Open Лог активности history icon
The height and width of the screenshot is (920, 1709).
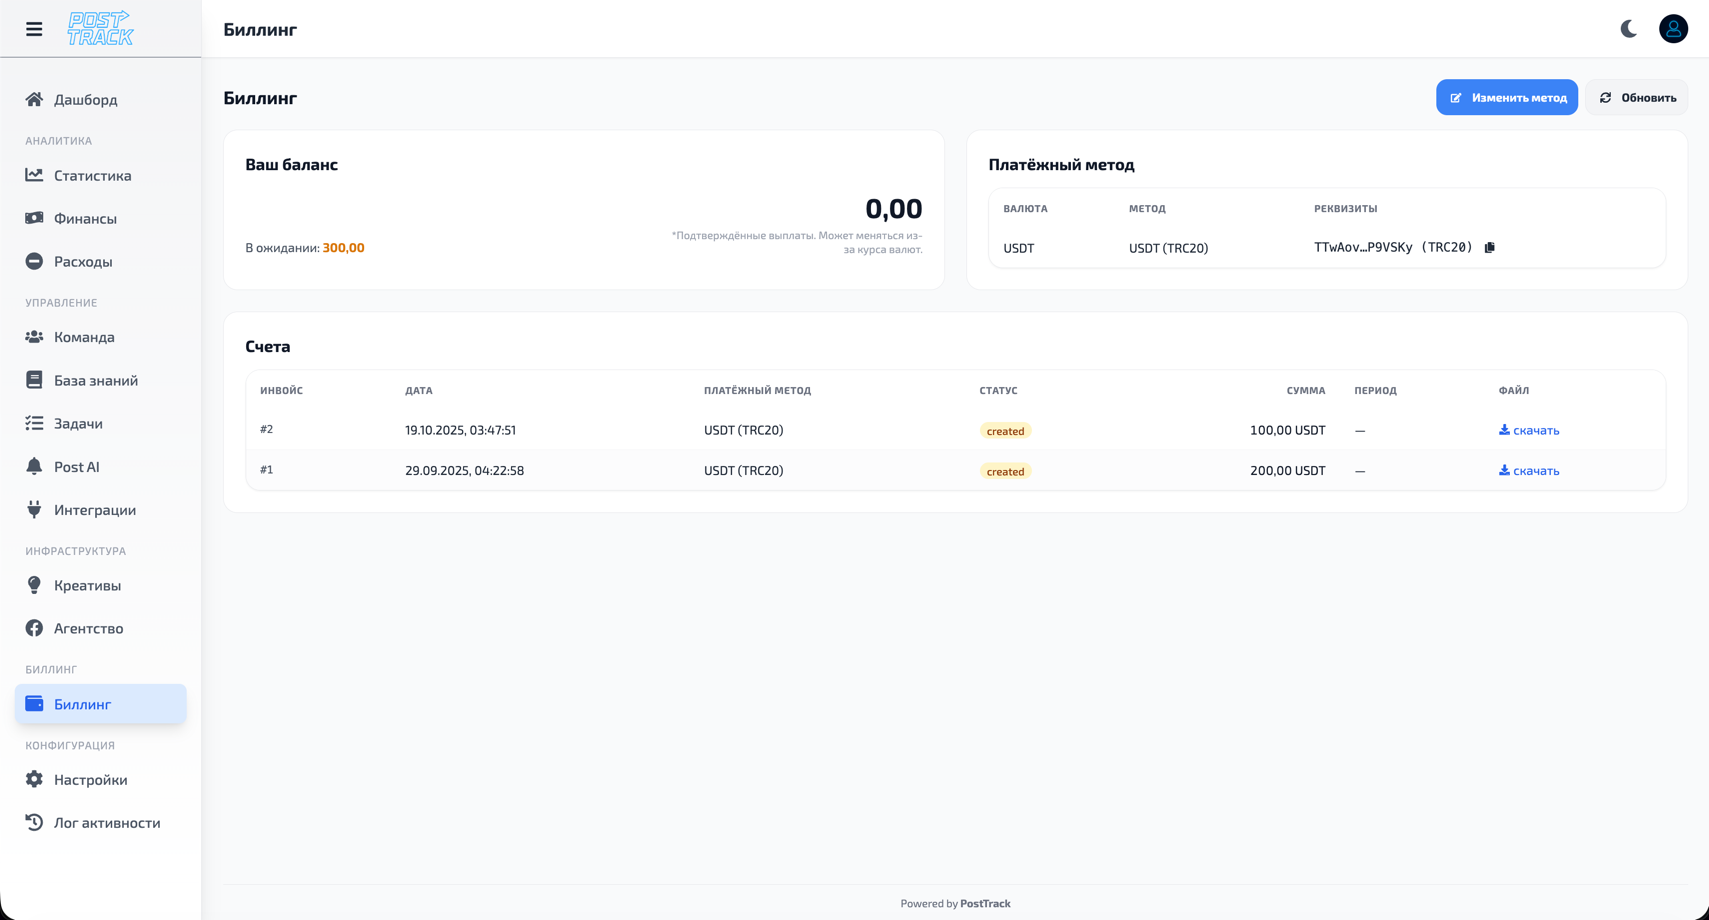coord(33,822)
